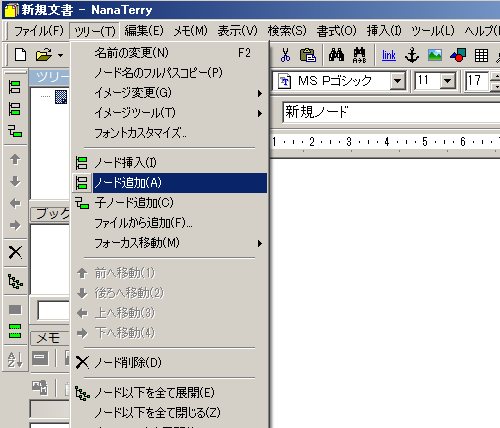Click the binoculars replace A→B icon

coord(360,55)
